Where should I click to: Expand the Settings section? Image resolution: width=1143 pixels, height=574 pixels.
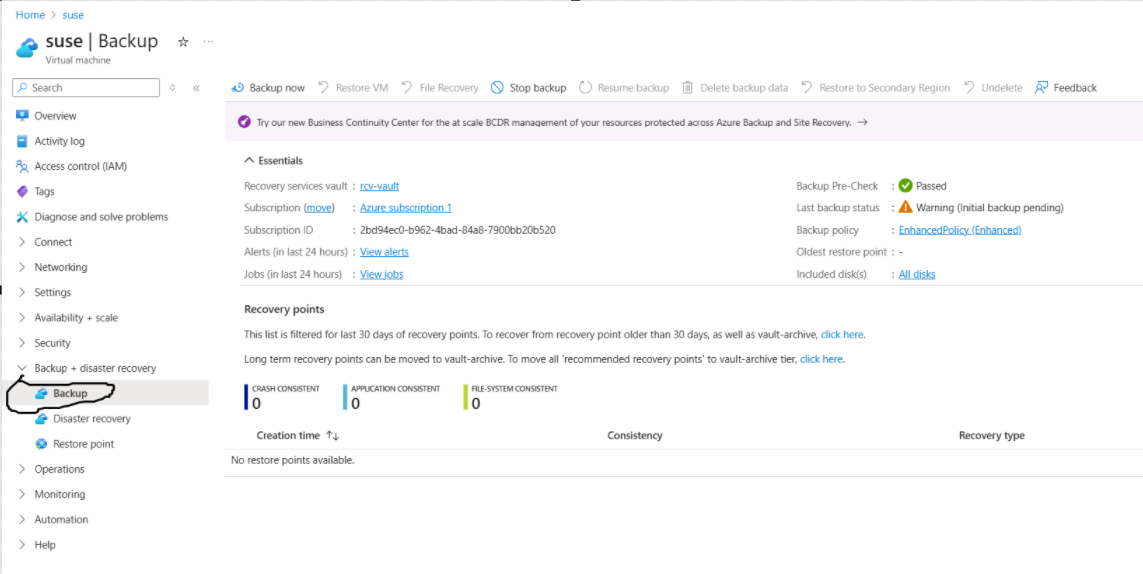click(x=22, y=292)
